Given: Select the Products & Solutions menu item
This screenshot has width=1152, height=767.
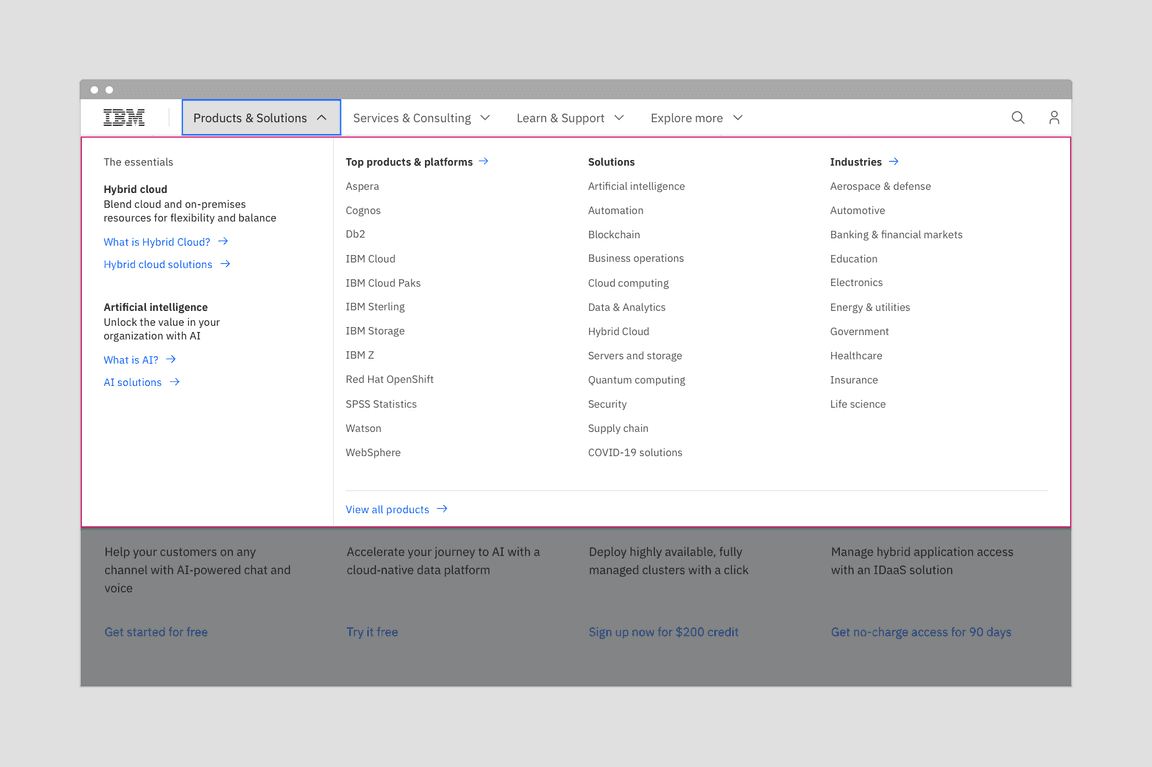Looking at the screenshot, I should tap(249, 117).
